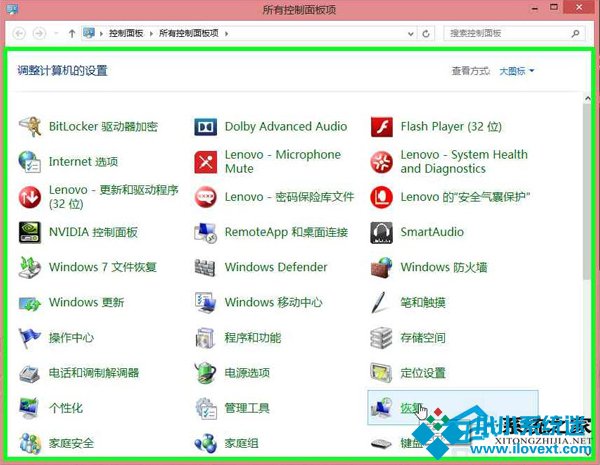
Task: Open the 管理工具 link text
Action: click(x=247, y=408)
